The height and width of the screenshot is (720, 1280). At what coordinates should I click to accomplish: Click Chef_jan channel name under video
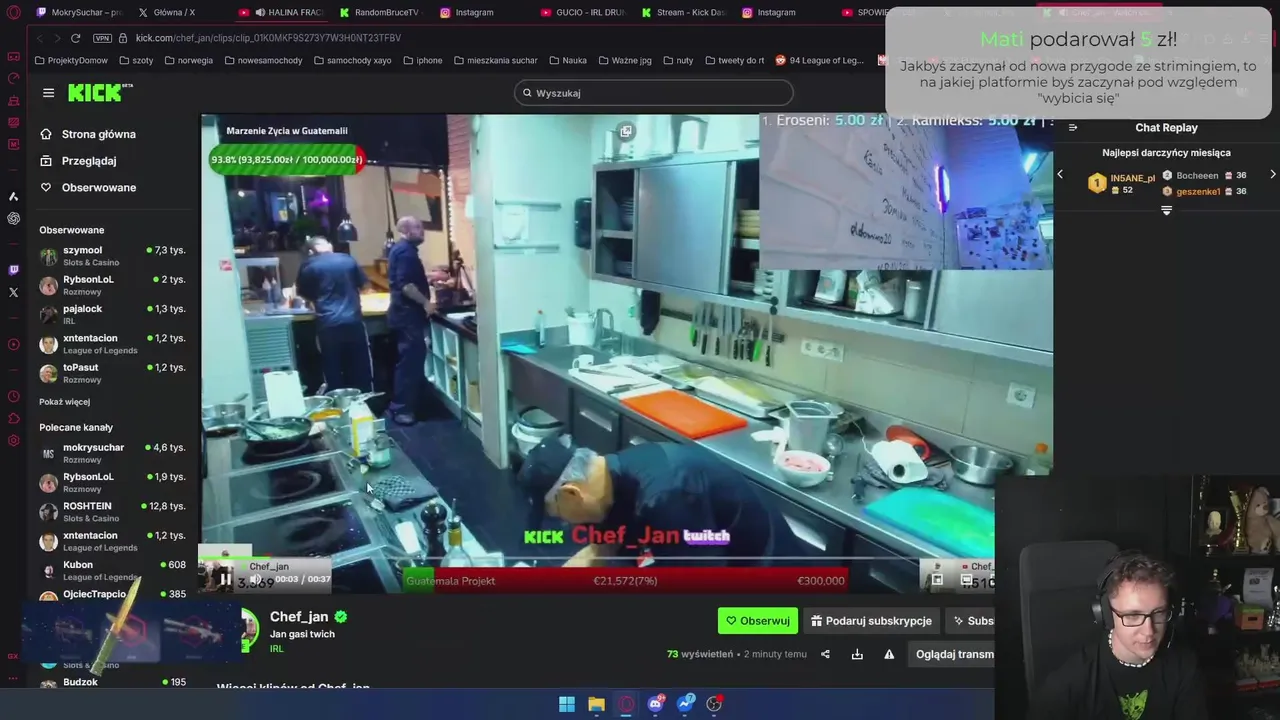coord(299,617)
